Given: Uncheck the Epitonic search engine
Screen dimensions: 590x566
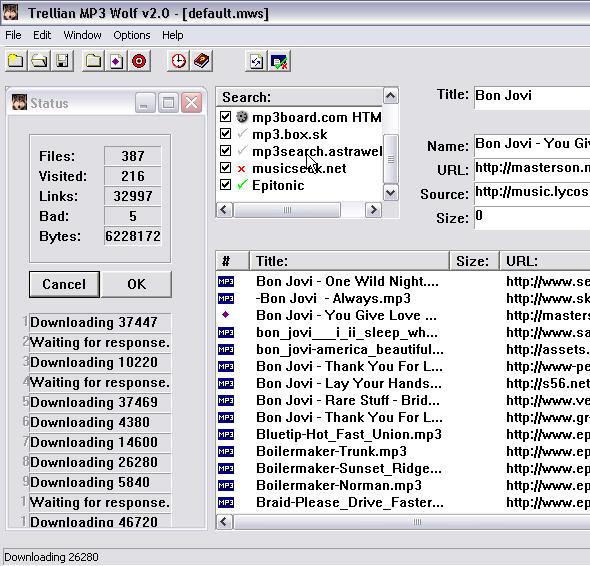Looking at the screenshot, I should point(225,185).
